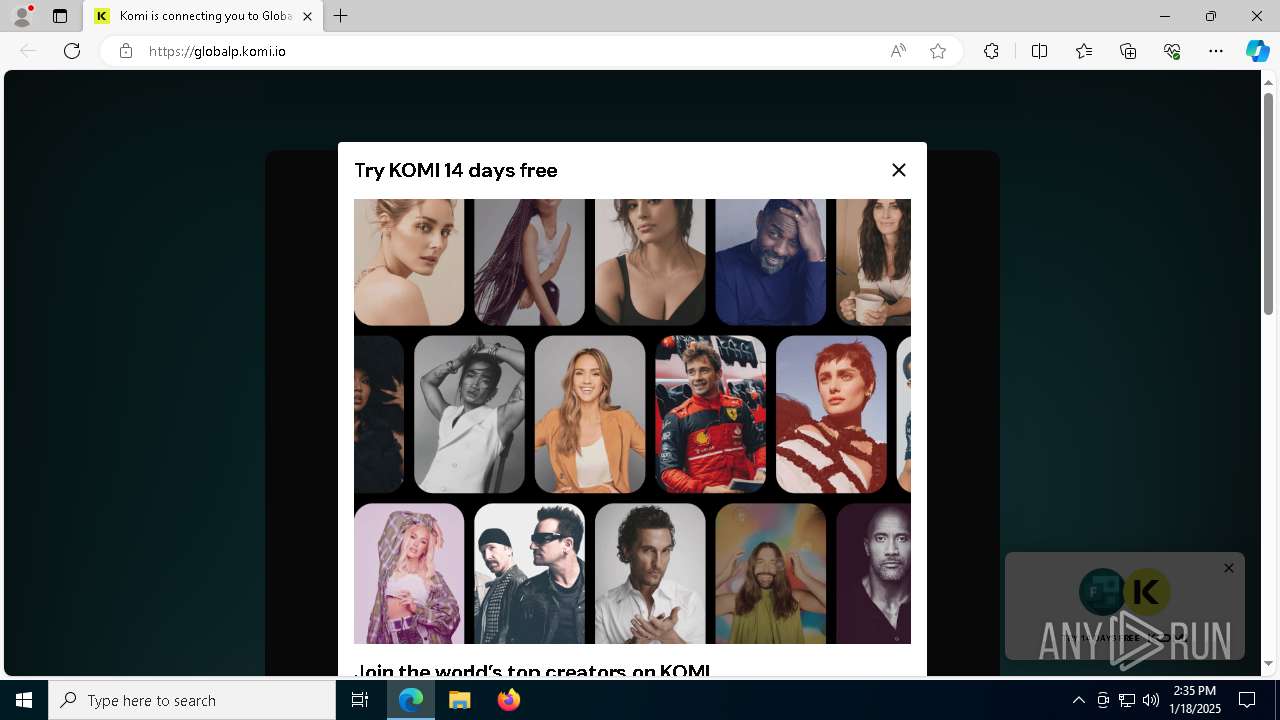
Task: Close the small video overlay at bottom right
Action: [x=1229, y=568]
